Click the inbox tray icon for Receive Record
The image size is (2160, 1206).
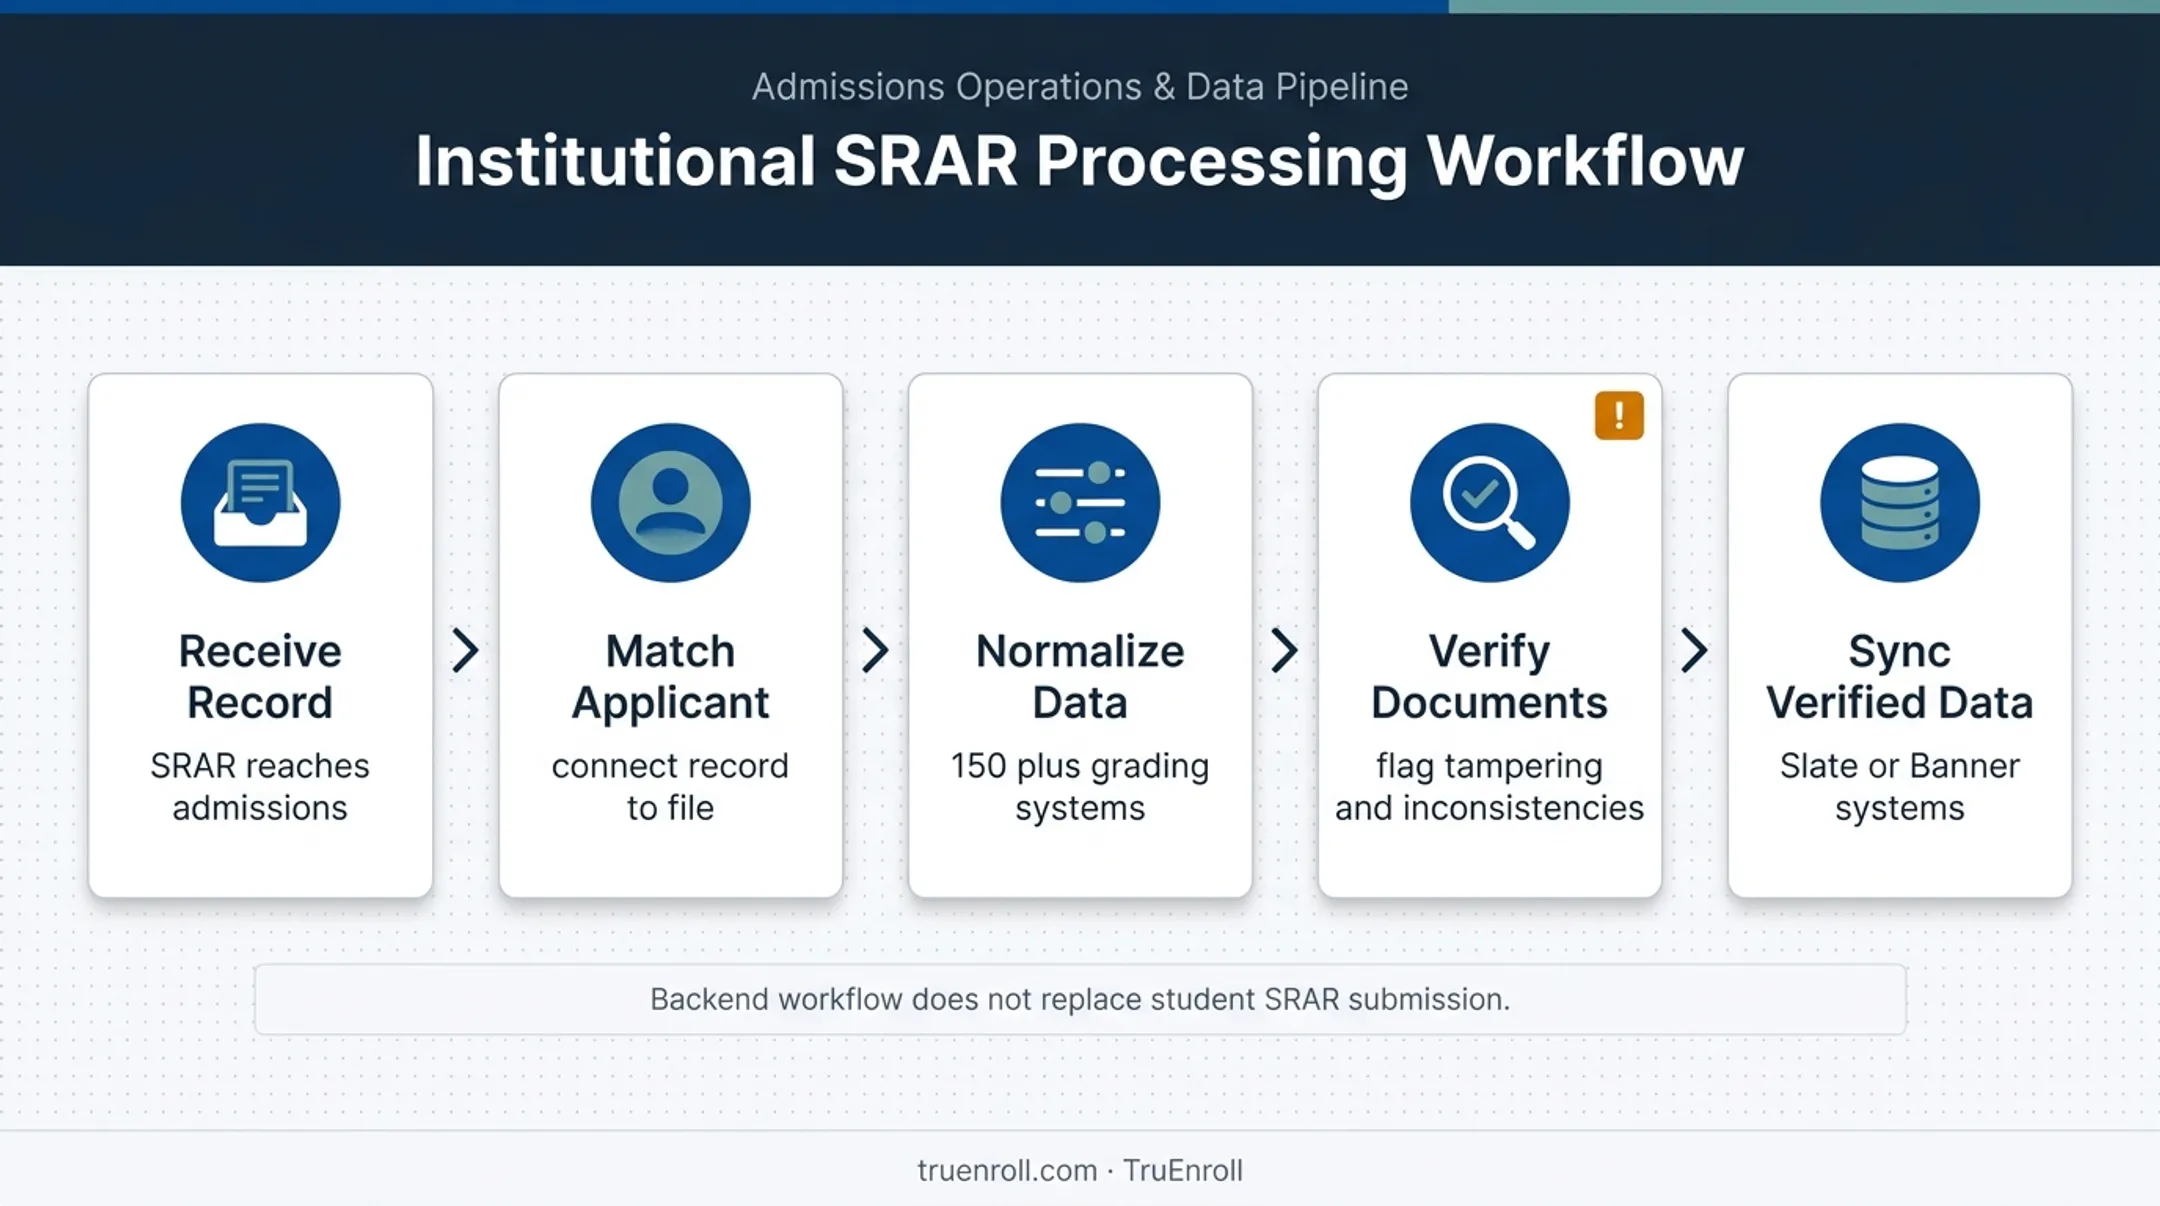click(x=260, y=503)
